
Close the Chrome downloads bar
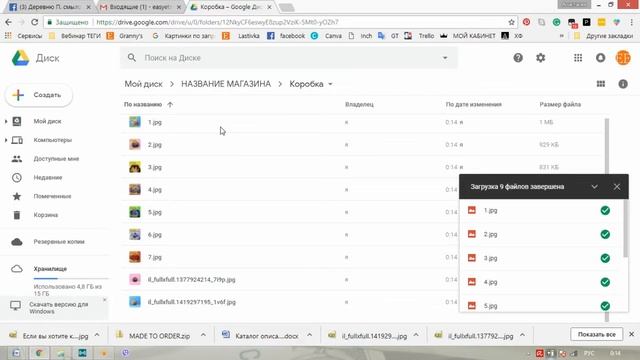point(631,334)
